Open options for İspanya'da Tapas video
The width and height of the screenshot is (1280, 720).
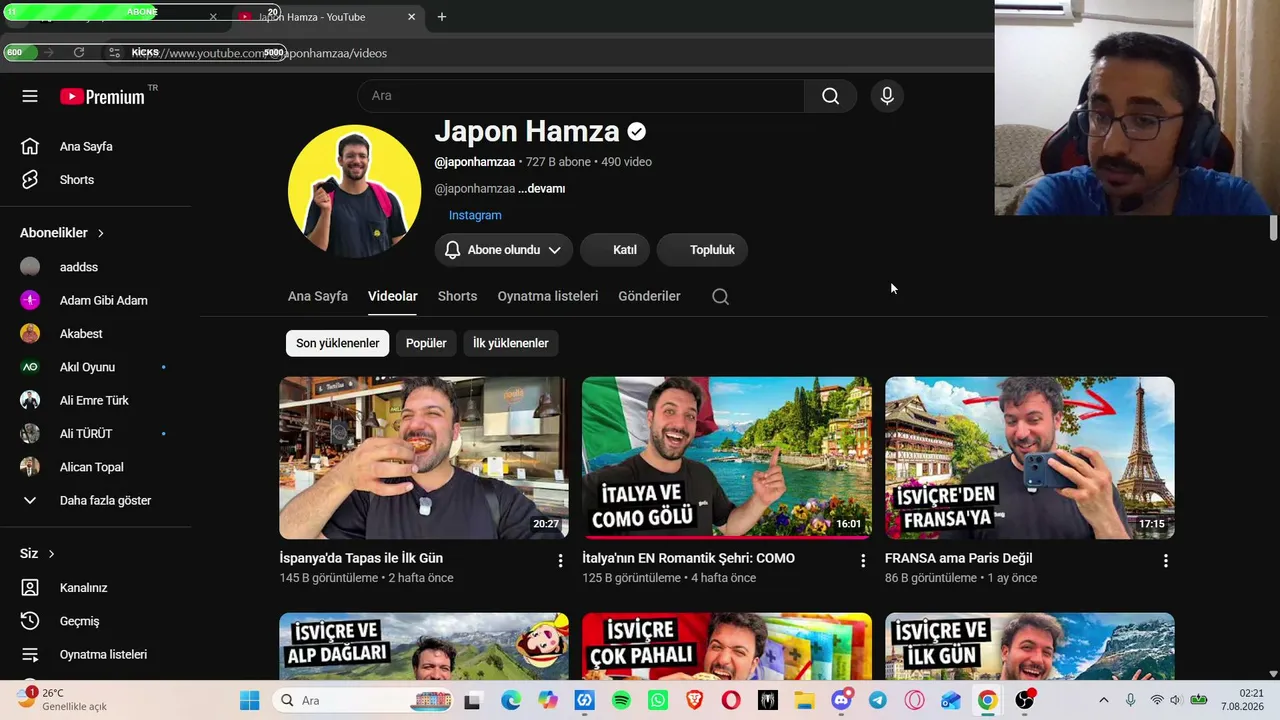pos(560,561)
